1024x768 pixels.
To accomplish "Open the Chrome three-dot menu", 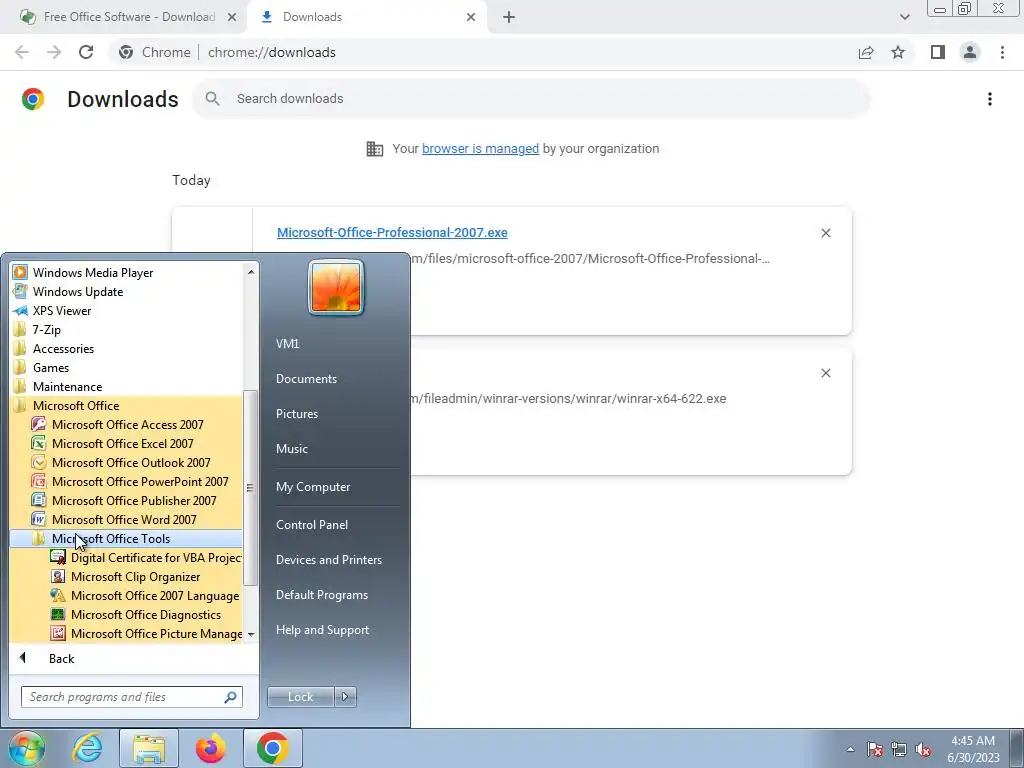I will [x=1002, y=52].
